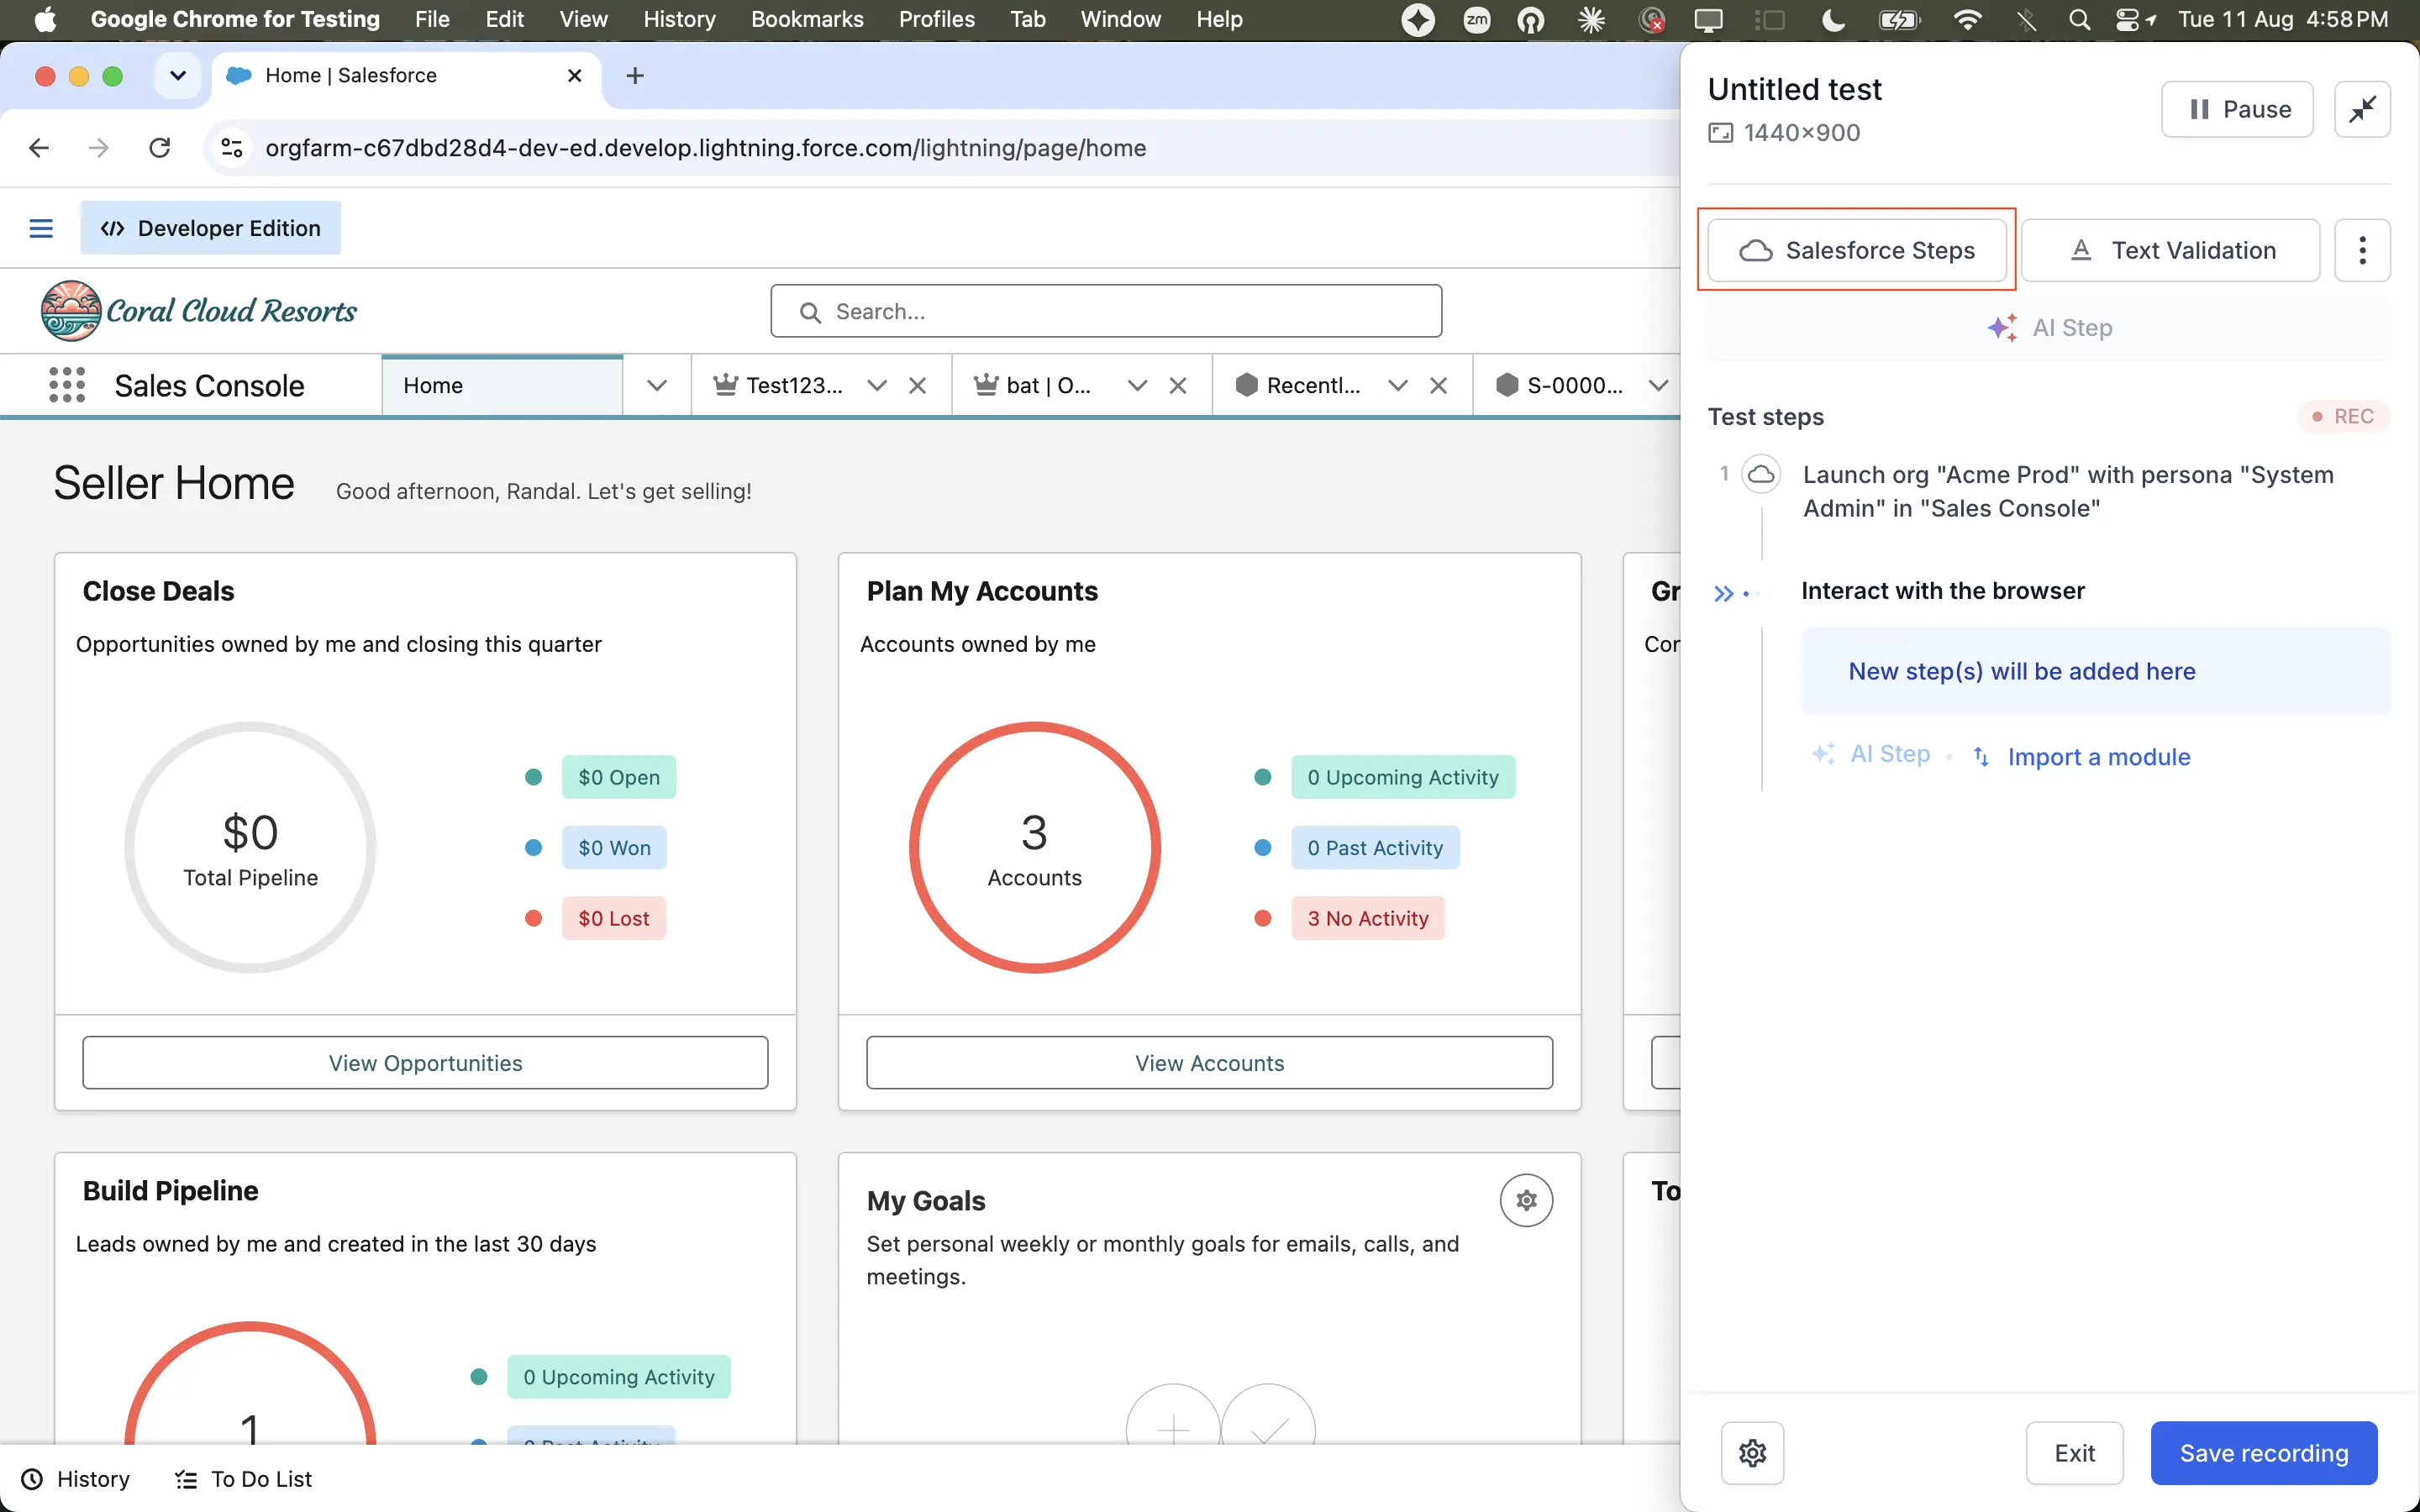The image size is (2420, 1512).
Task: Add Salesforce Steps
Action: [1857, 250]
